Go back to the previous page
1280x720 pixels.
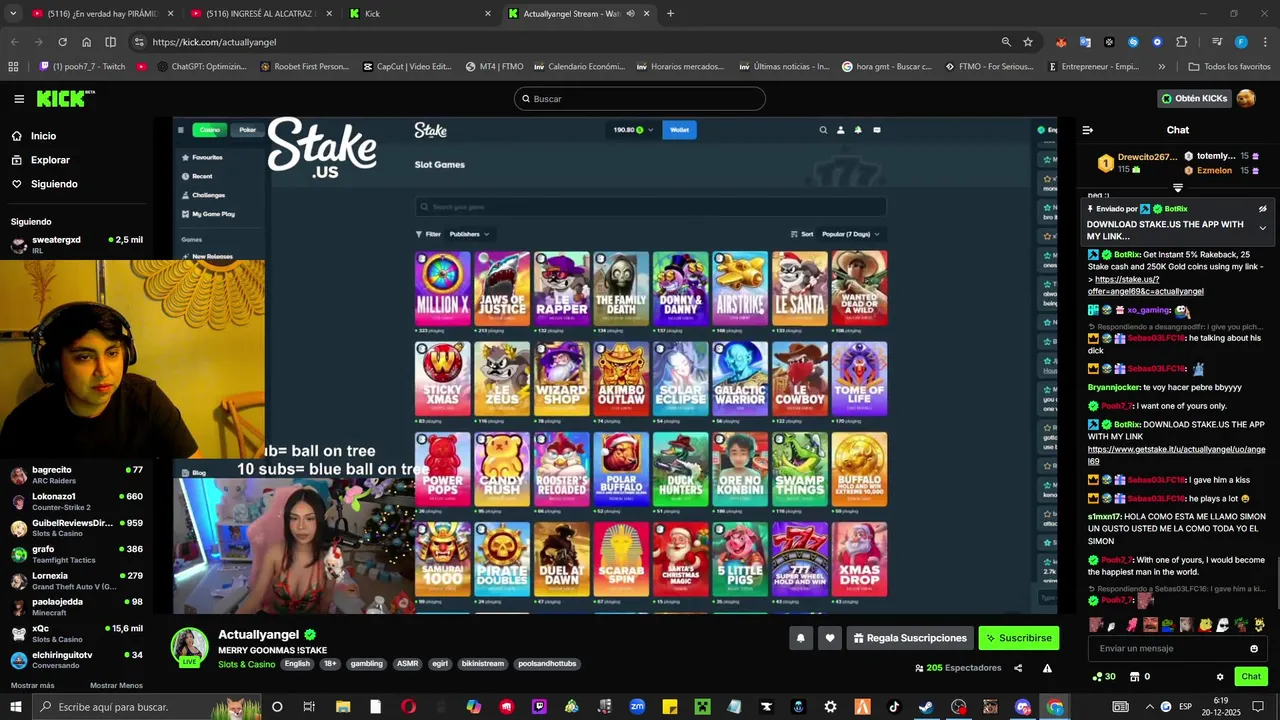(14, 42)
